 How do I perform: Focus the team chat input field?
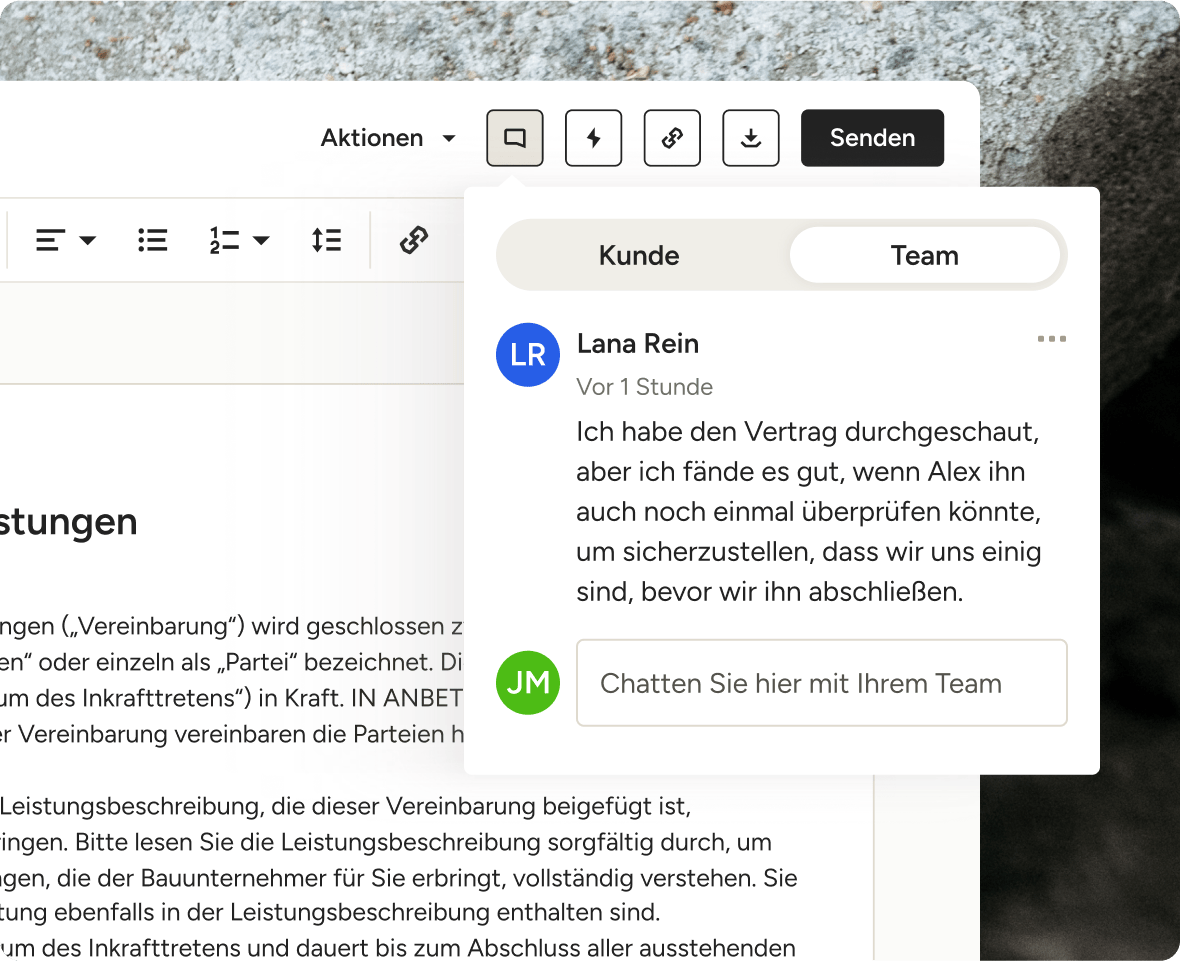click(821, 683)
